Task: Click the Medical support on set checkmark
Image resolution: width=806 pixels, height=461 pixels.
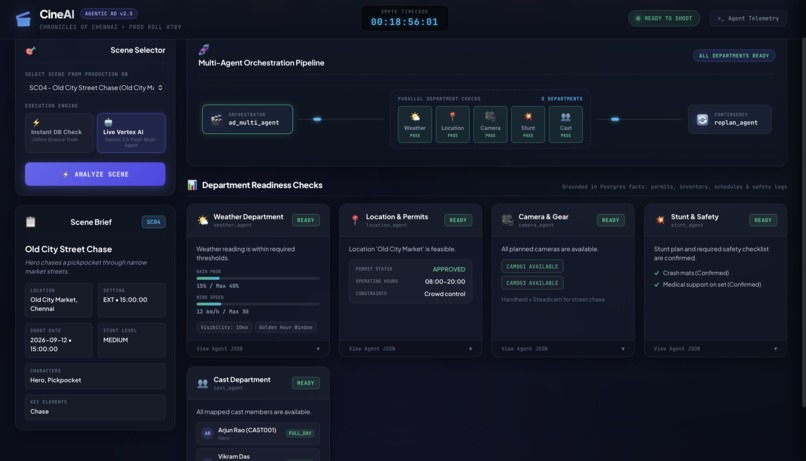Action: [656, 284]
